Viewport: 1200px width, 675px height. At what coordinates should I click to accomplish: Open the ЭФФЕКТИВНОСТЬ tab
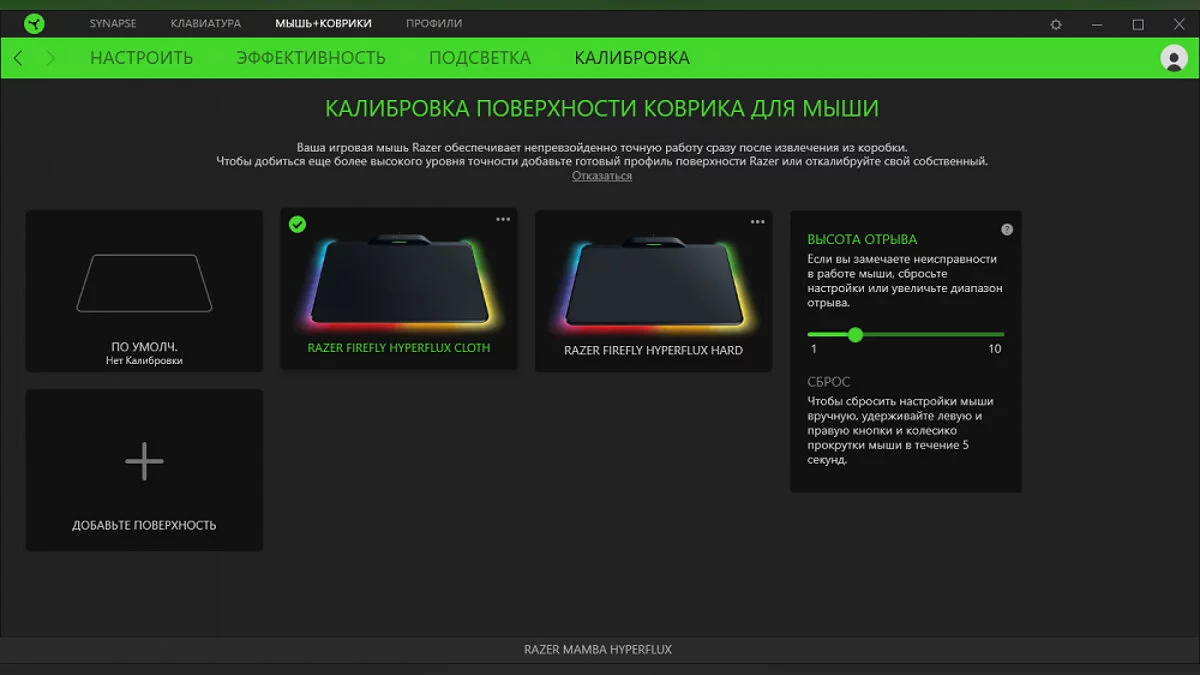311,58
